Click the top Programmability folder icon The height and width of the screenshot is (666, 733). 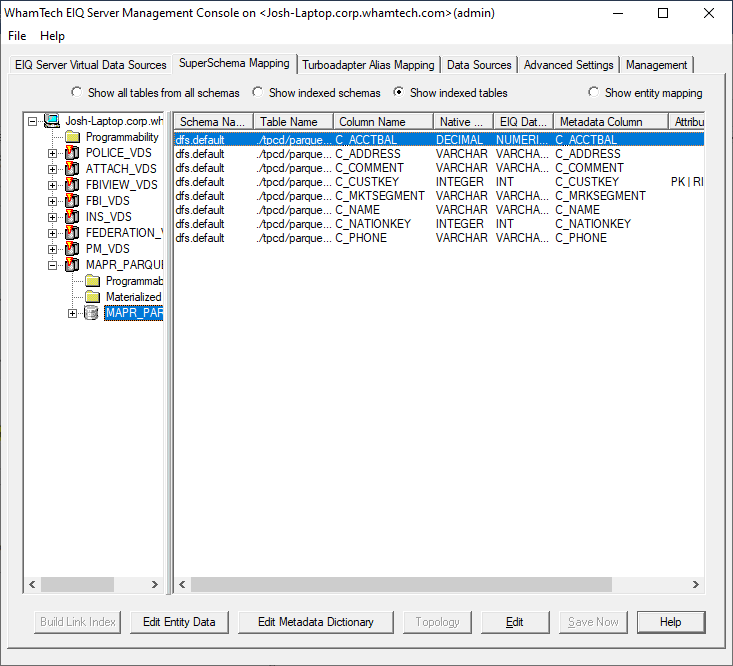click(72, 137)
